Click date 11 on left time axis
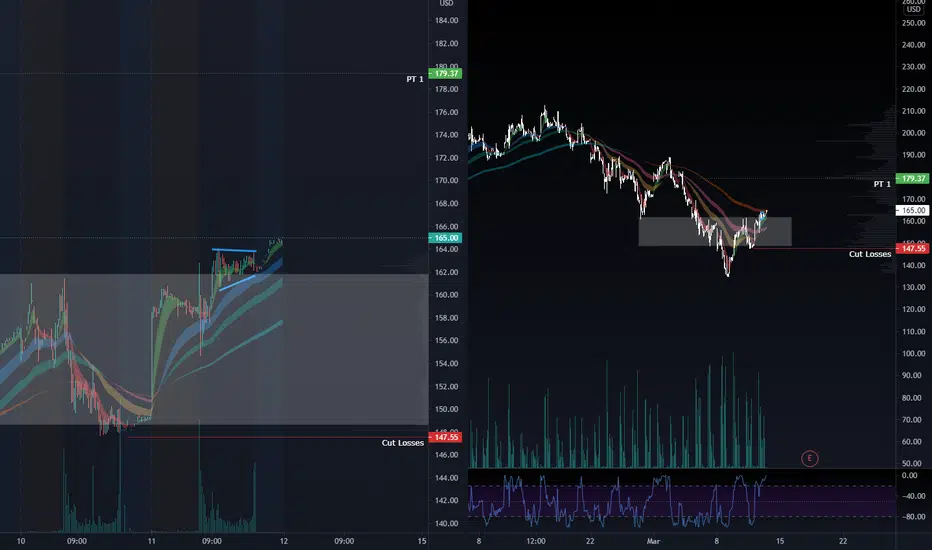This screenshot has width=932, height=550. tap(152, 541)
